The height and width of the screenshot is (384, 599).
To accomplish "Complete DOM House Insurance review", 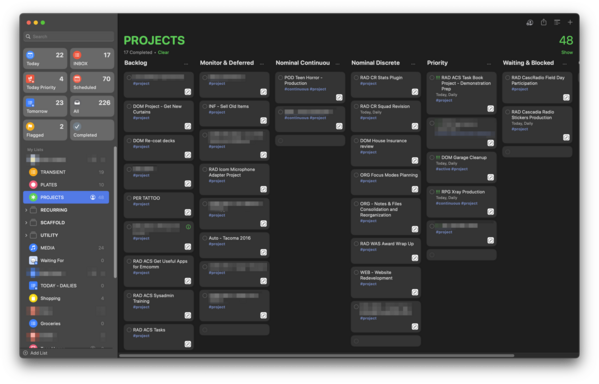I will pos(356,141).
